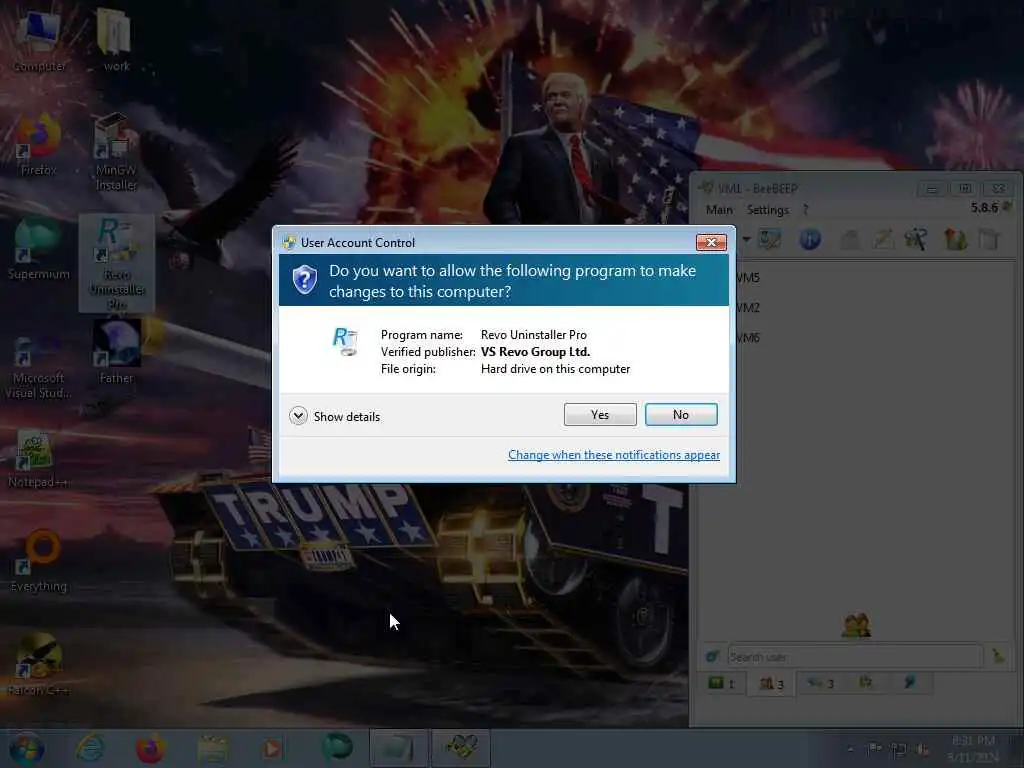Viewport: 1024px width, 768px height.
Task: Click No in User Account Control dialog
Action: 680,415
